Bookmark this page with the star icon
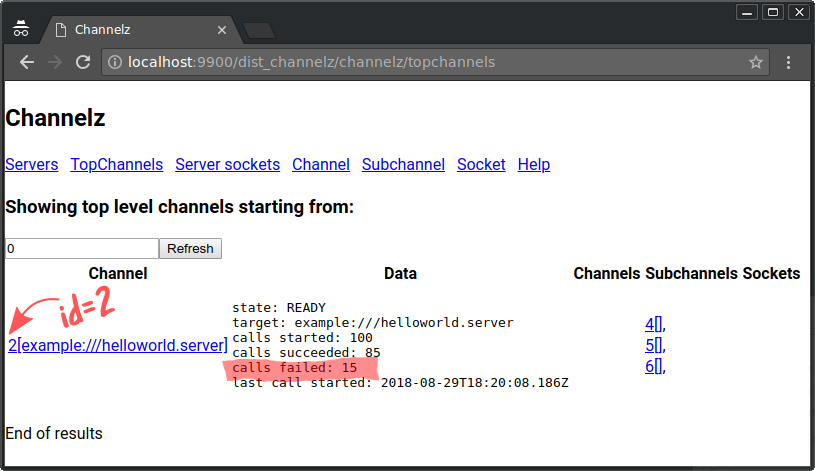Screen dimensions: 815x471 pos(756,62)
